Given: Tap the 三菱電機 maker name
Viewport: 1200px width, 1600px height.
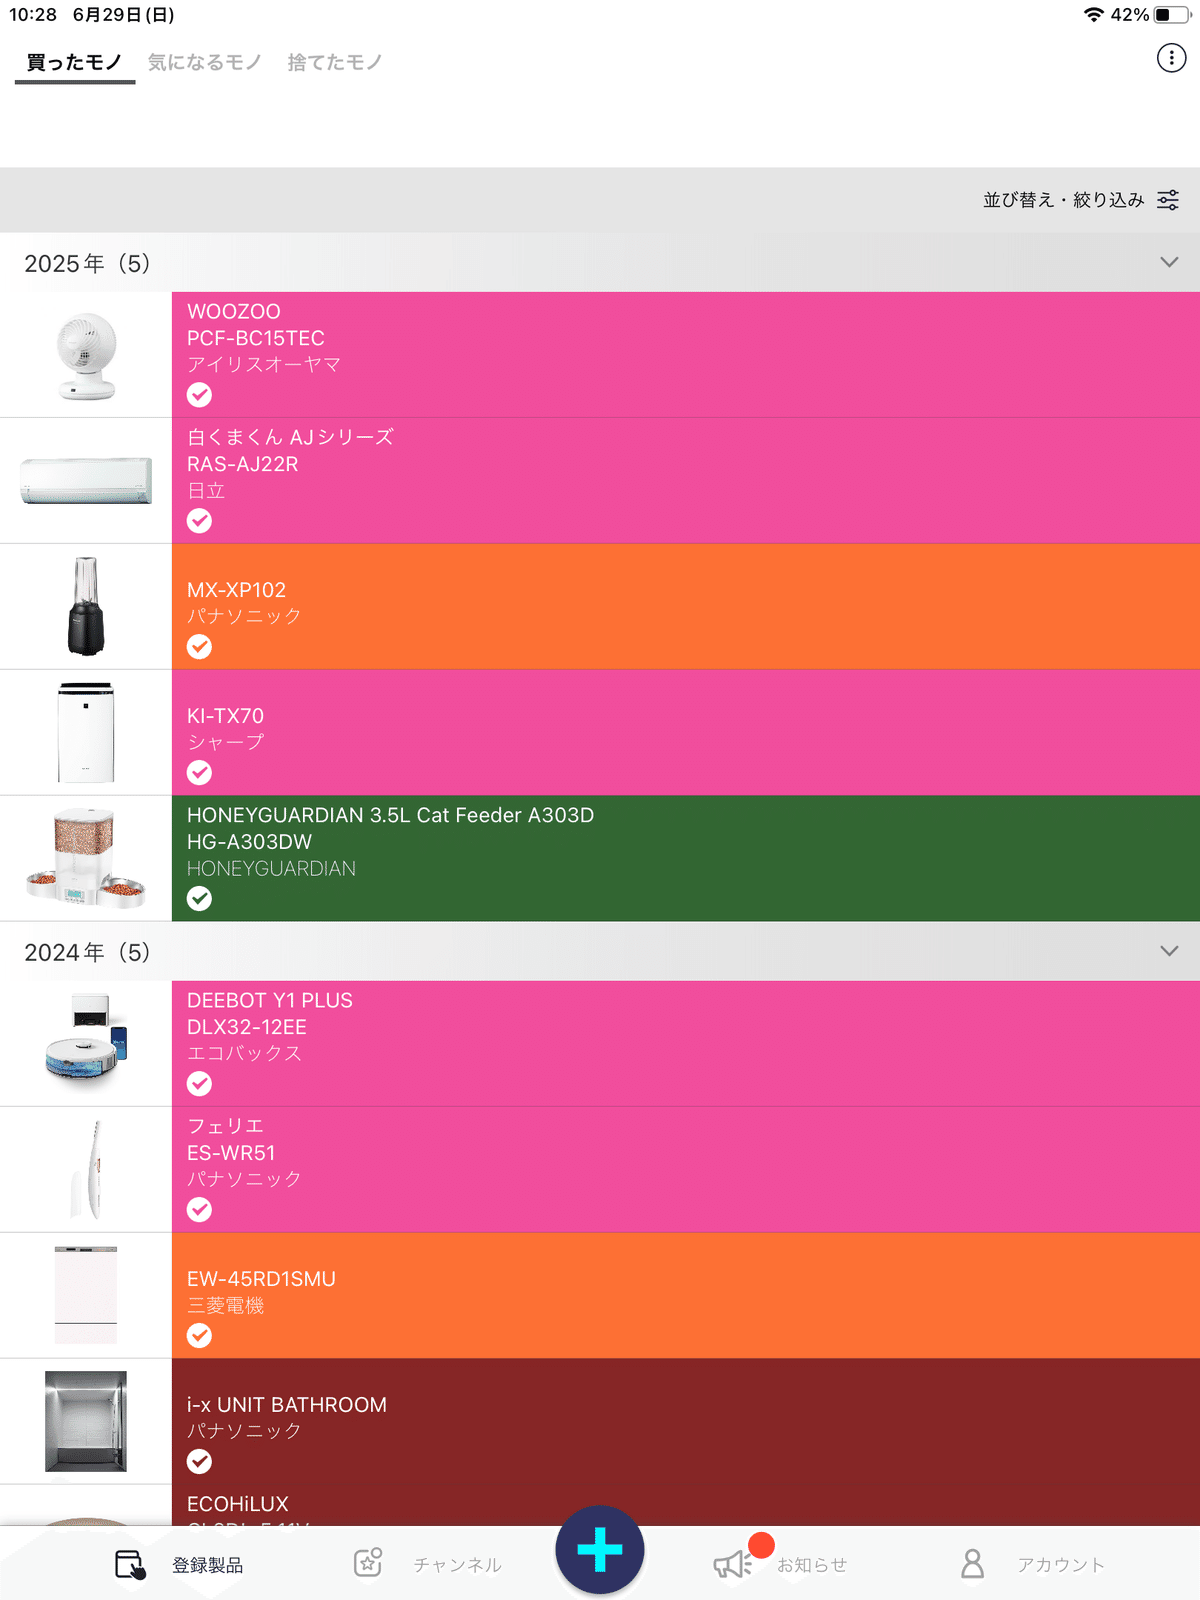Looking at the screenshot, I should [x=226, y=1305].
